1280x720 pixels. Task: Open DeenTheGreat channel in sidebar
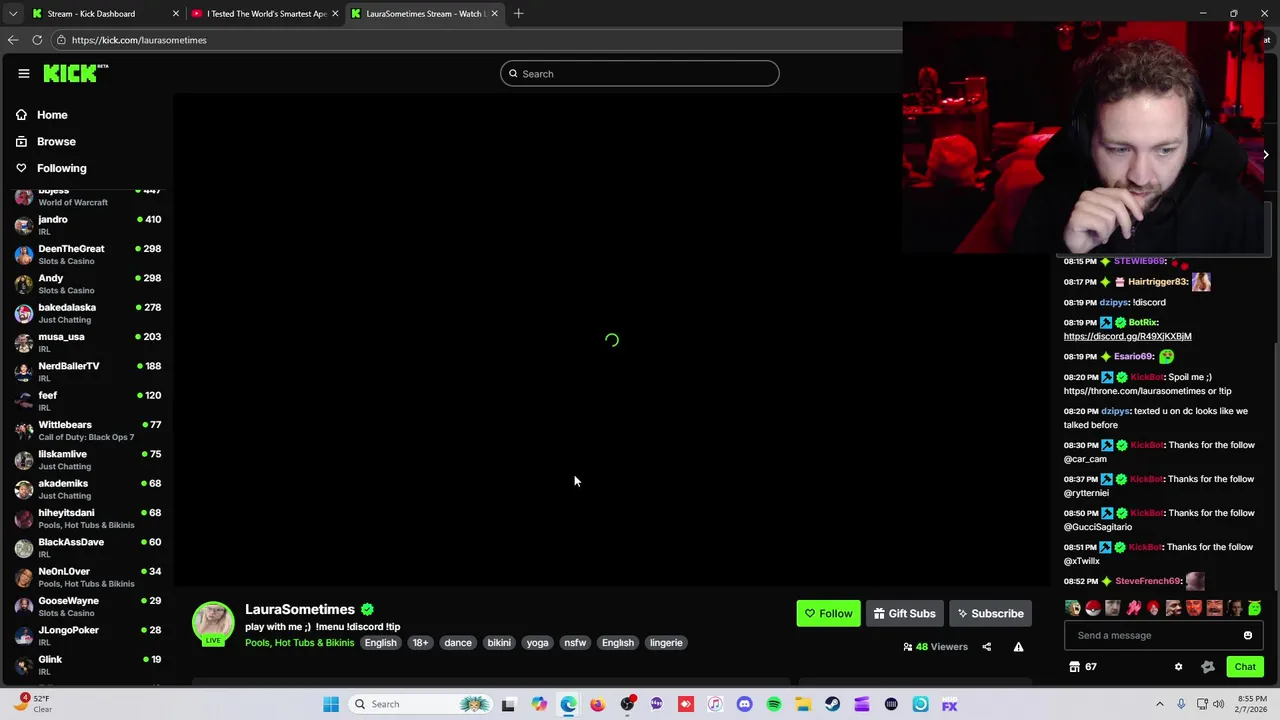(x=88, y=254)
